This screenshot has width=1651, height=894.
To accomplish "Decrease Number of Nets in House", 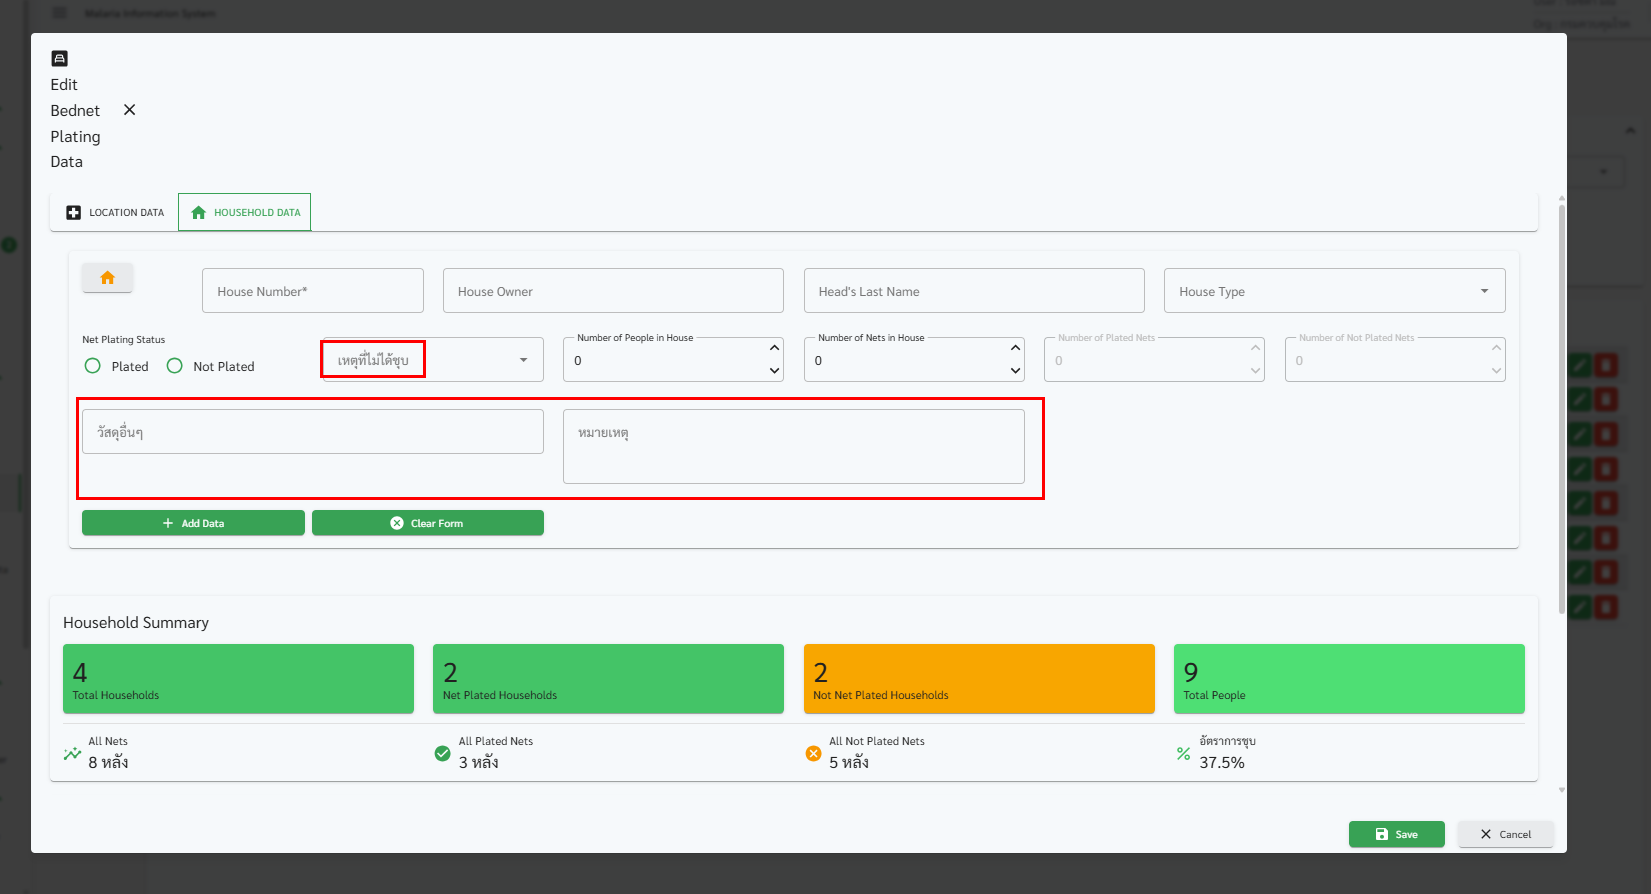I will [1015, 371].
